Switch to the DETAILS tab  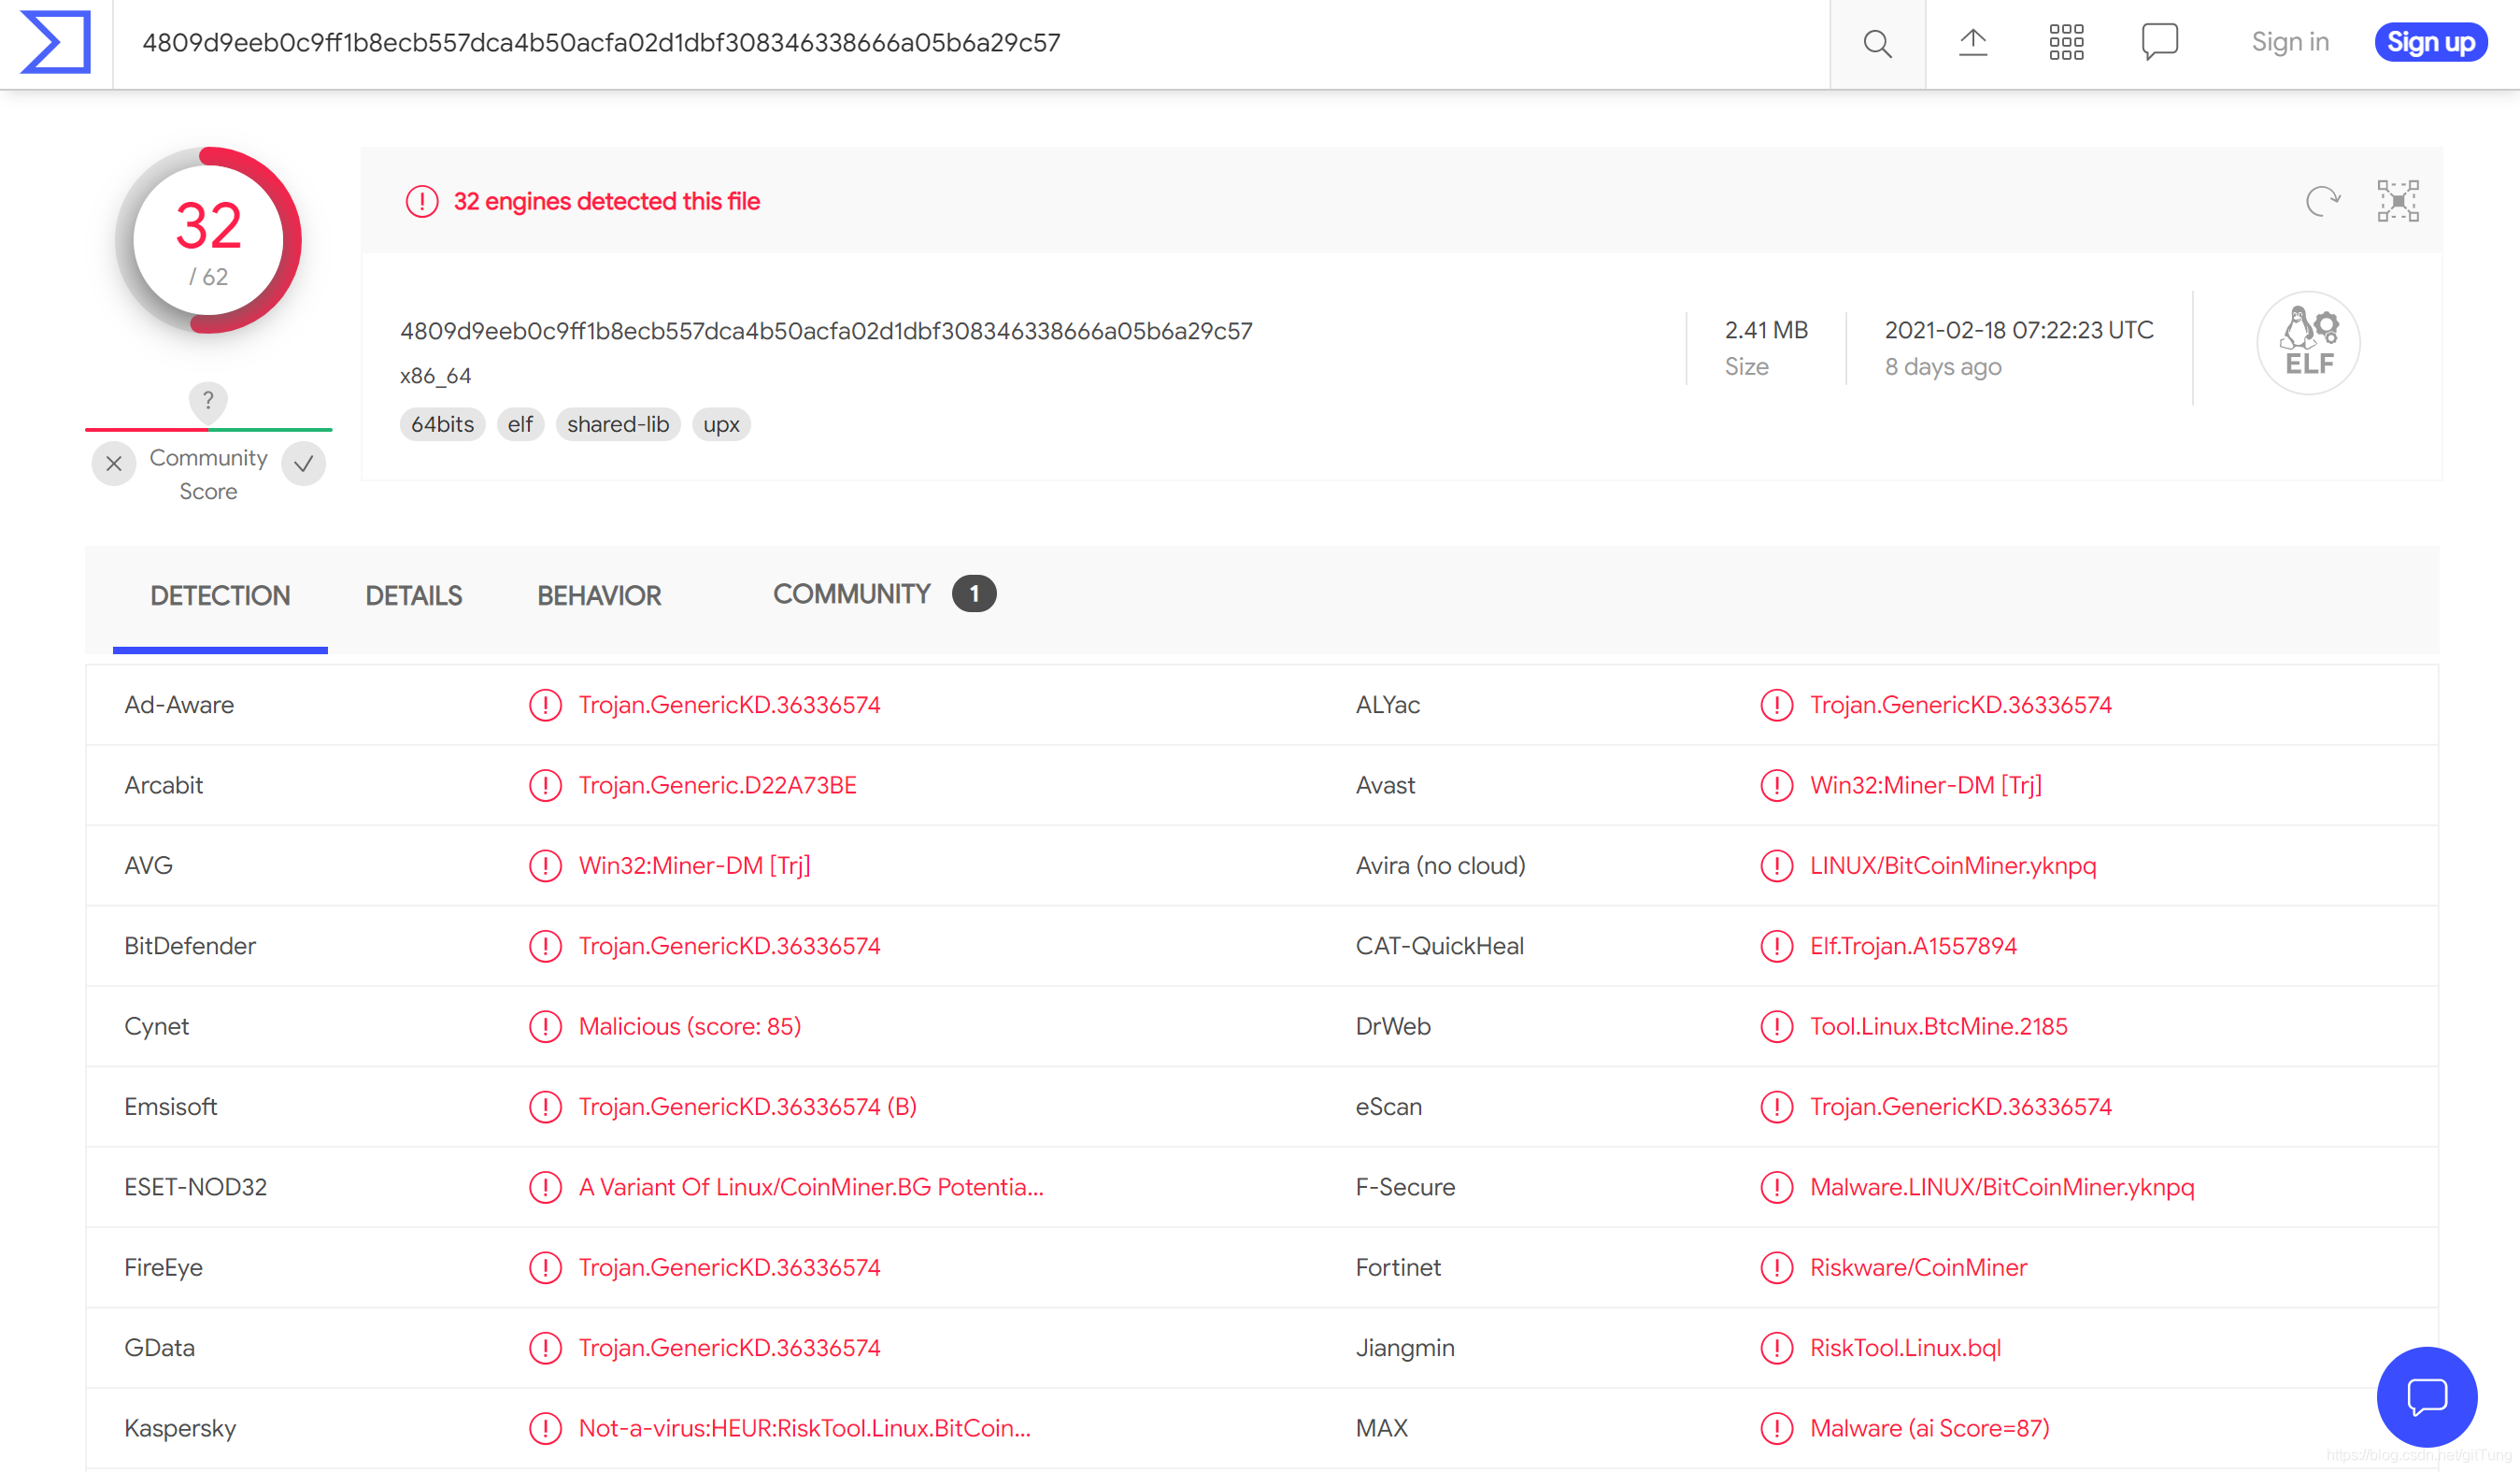(414, 596)
